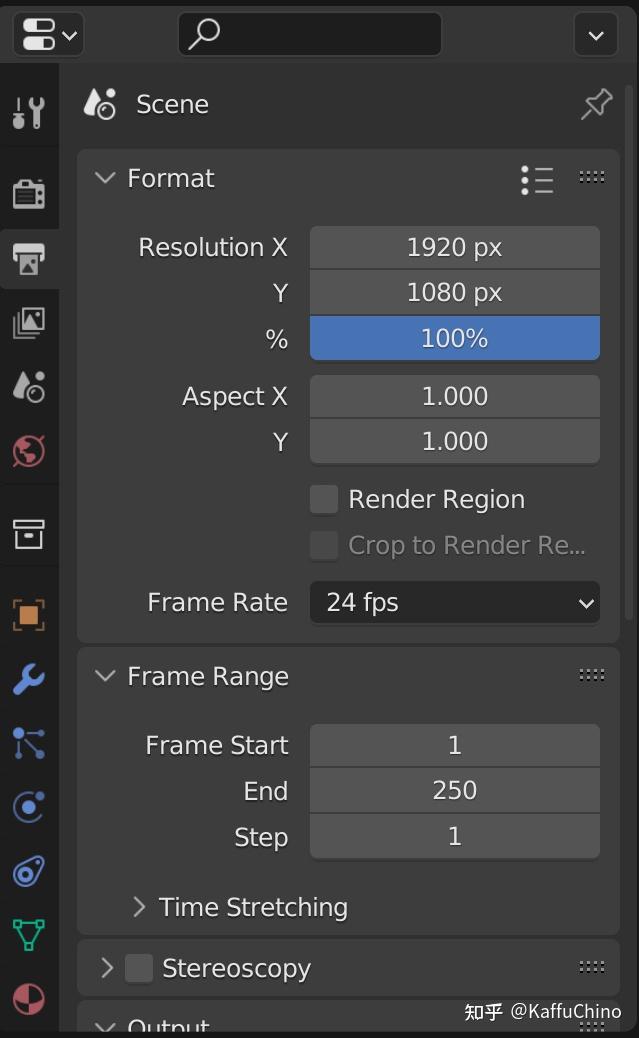The width and height of the screenshot is (639, 1038).
Task: Open the View Layer properties tab
Action: tap(29, 323)
